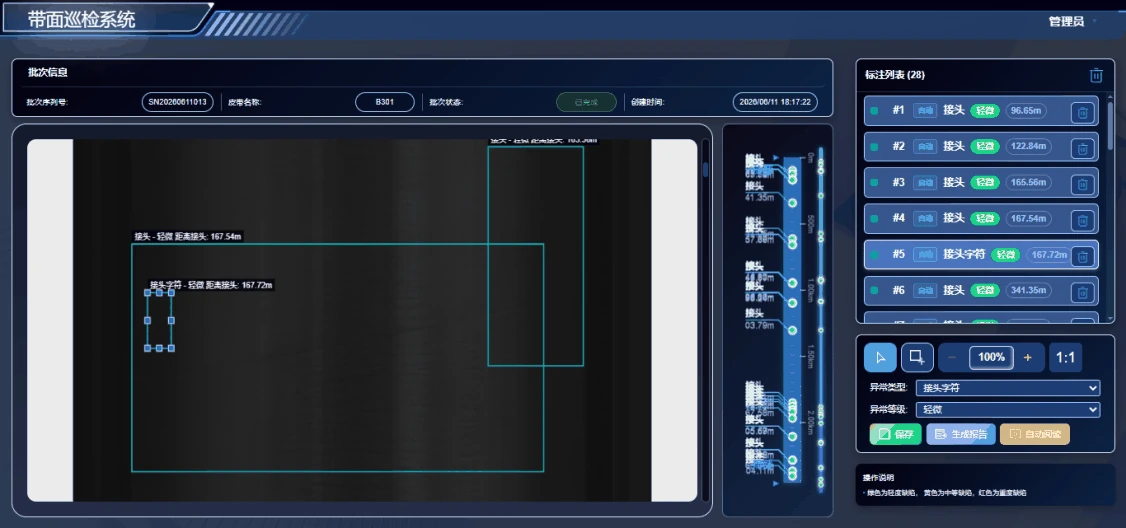Click the 接头字符 167.72m annotation label

point(211,285)
